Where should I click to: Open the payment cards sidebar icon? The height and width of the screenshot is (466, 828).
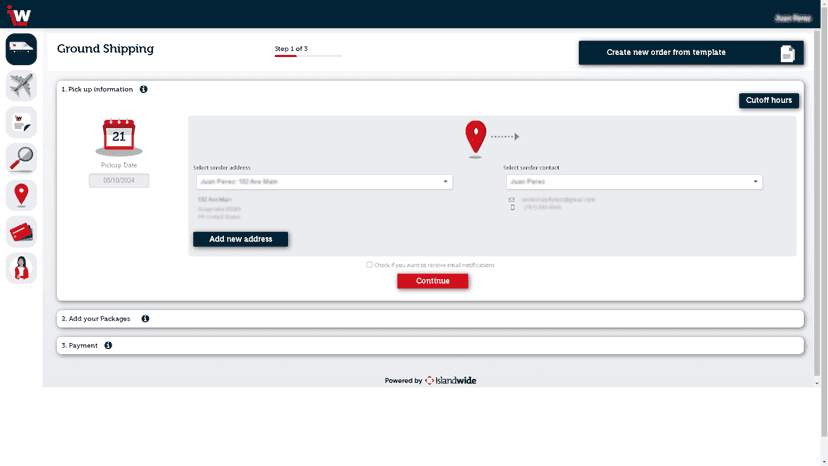pos(21,231)
